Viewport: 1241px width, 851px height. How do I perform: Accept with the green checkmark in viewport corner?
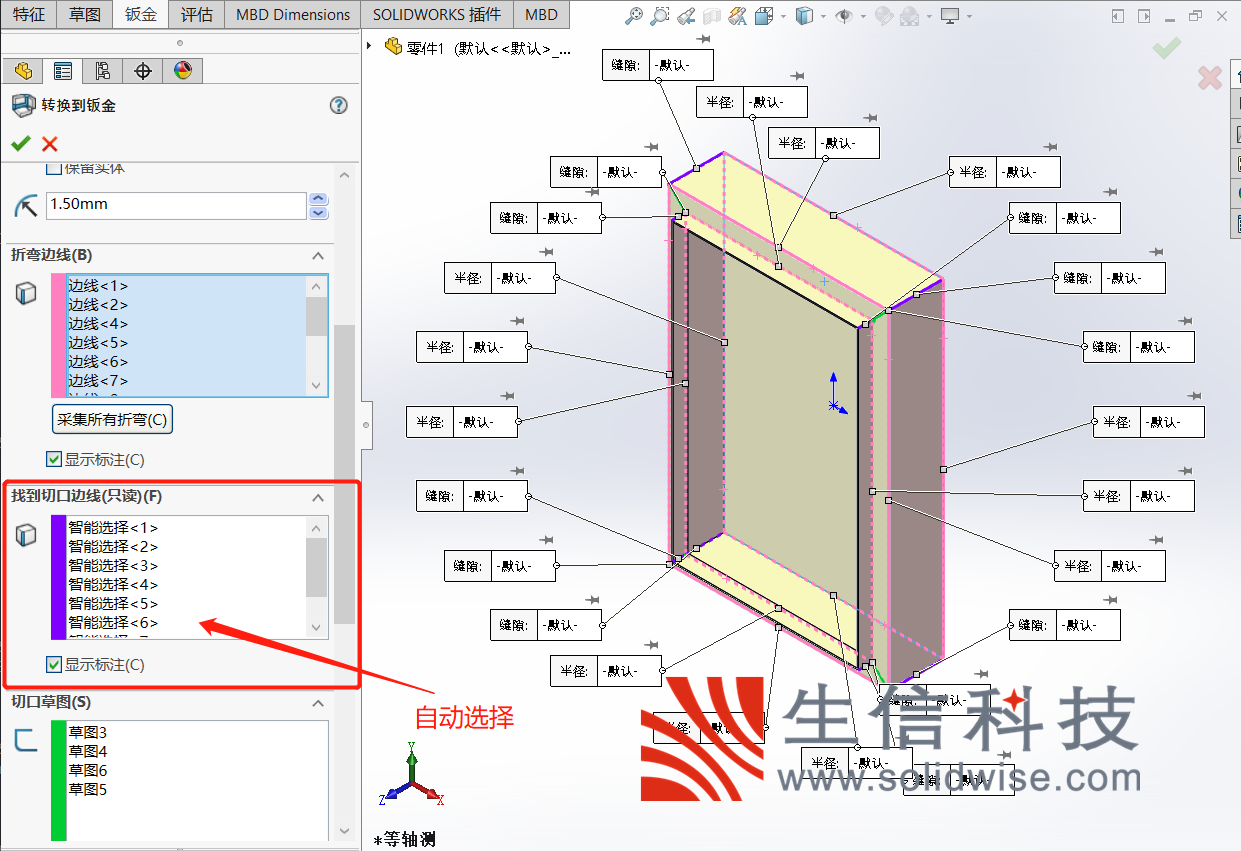pos(1166,47)
